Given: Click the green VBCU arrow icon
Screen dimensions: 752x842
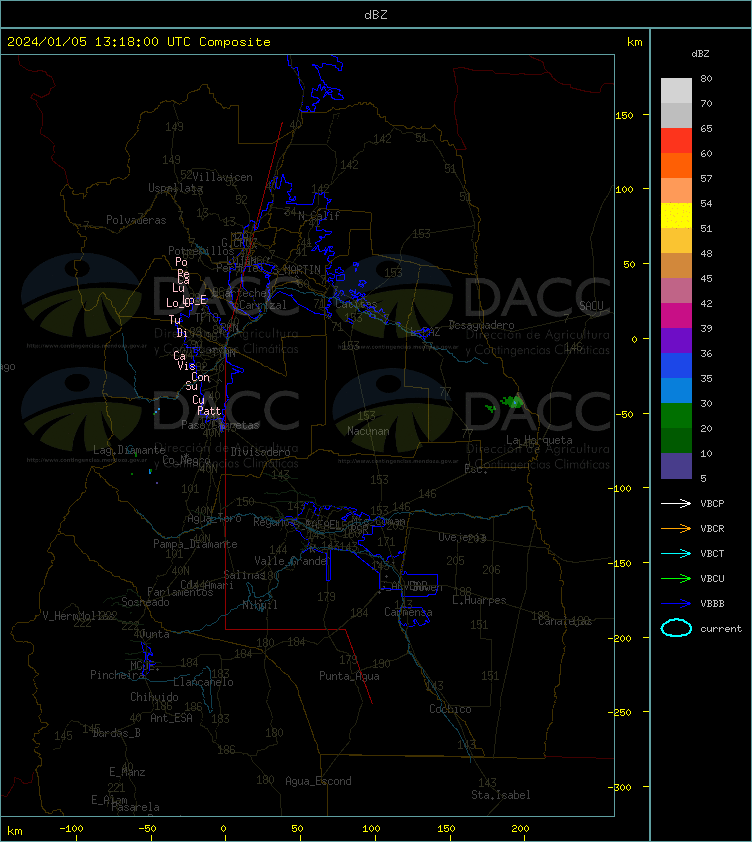Looking at the screenshot, I should 676,578.
